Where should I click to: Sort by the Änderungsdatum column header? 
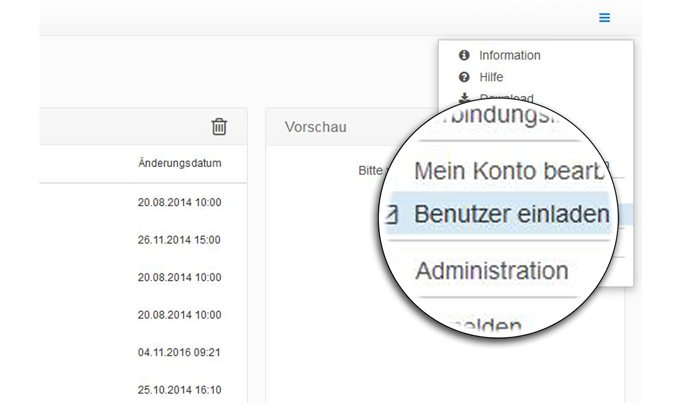pos(180,163)
